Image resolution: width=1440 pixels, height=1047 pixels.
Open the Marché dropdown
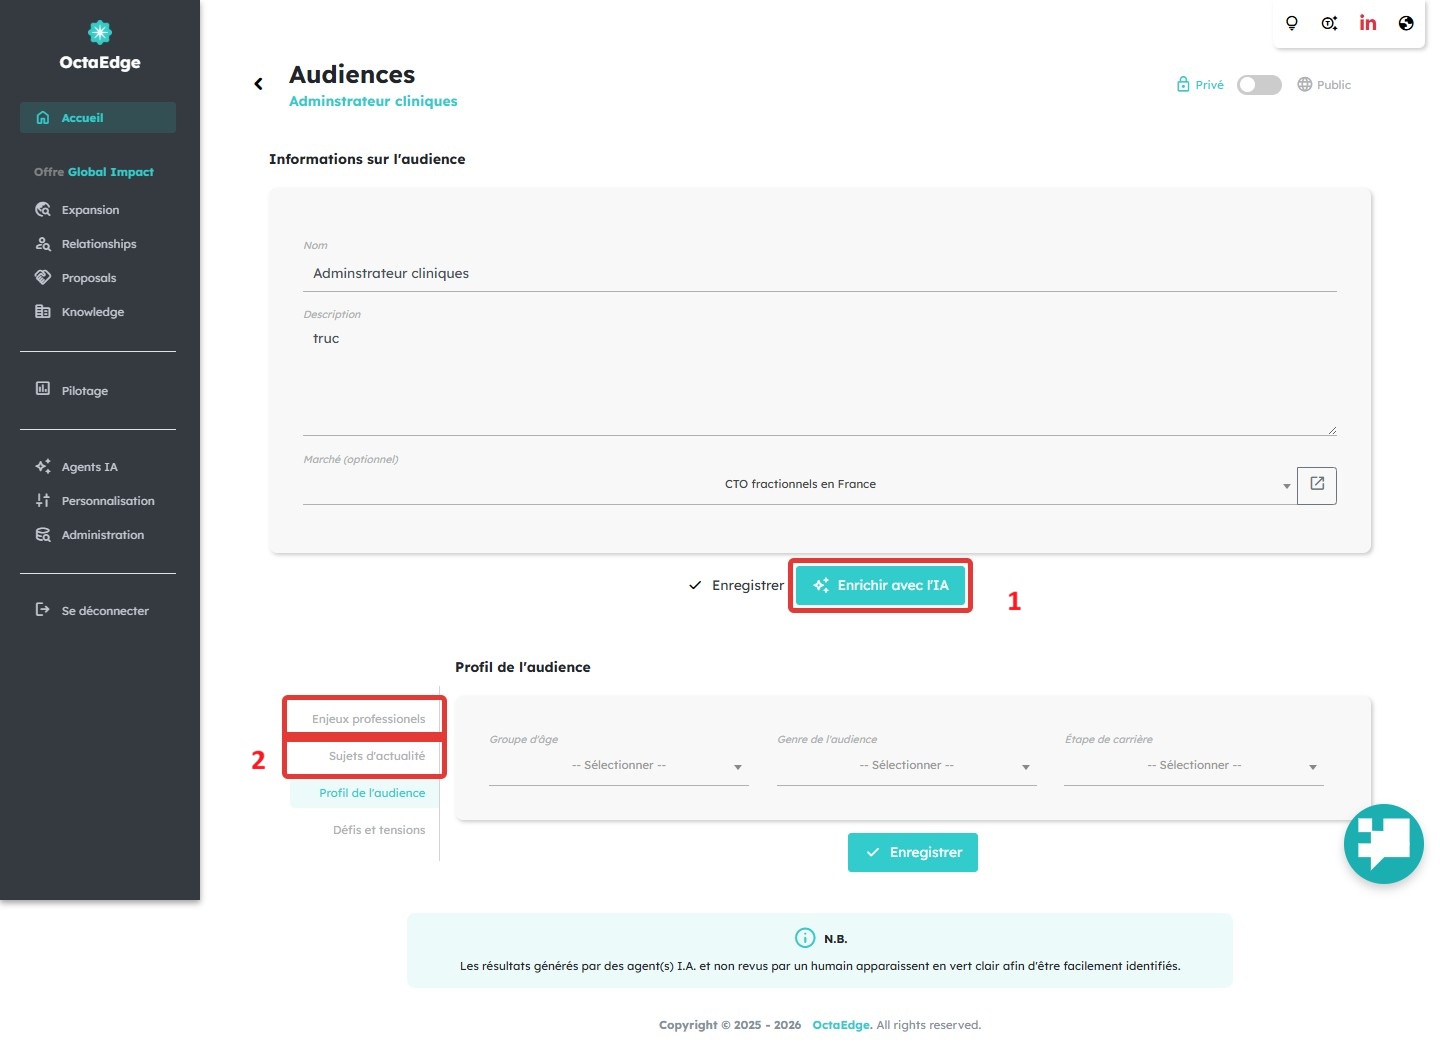(x=799, y=485)
